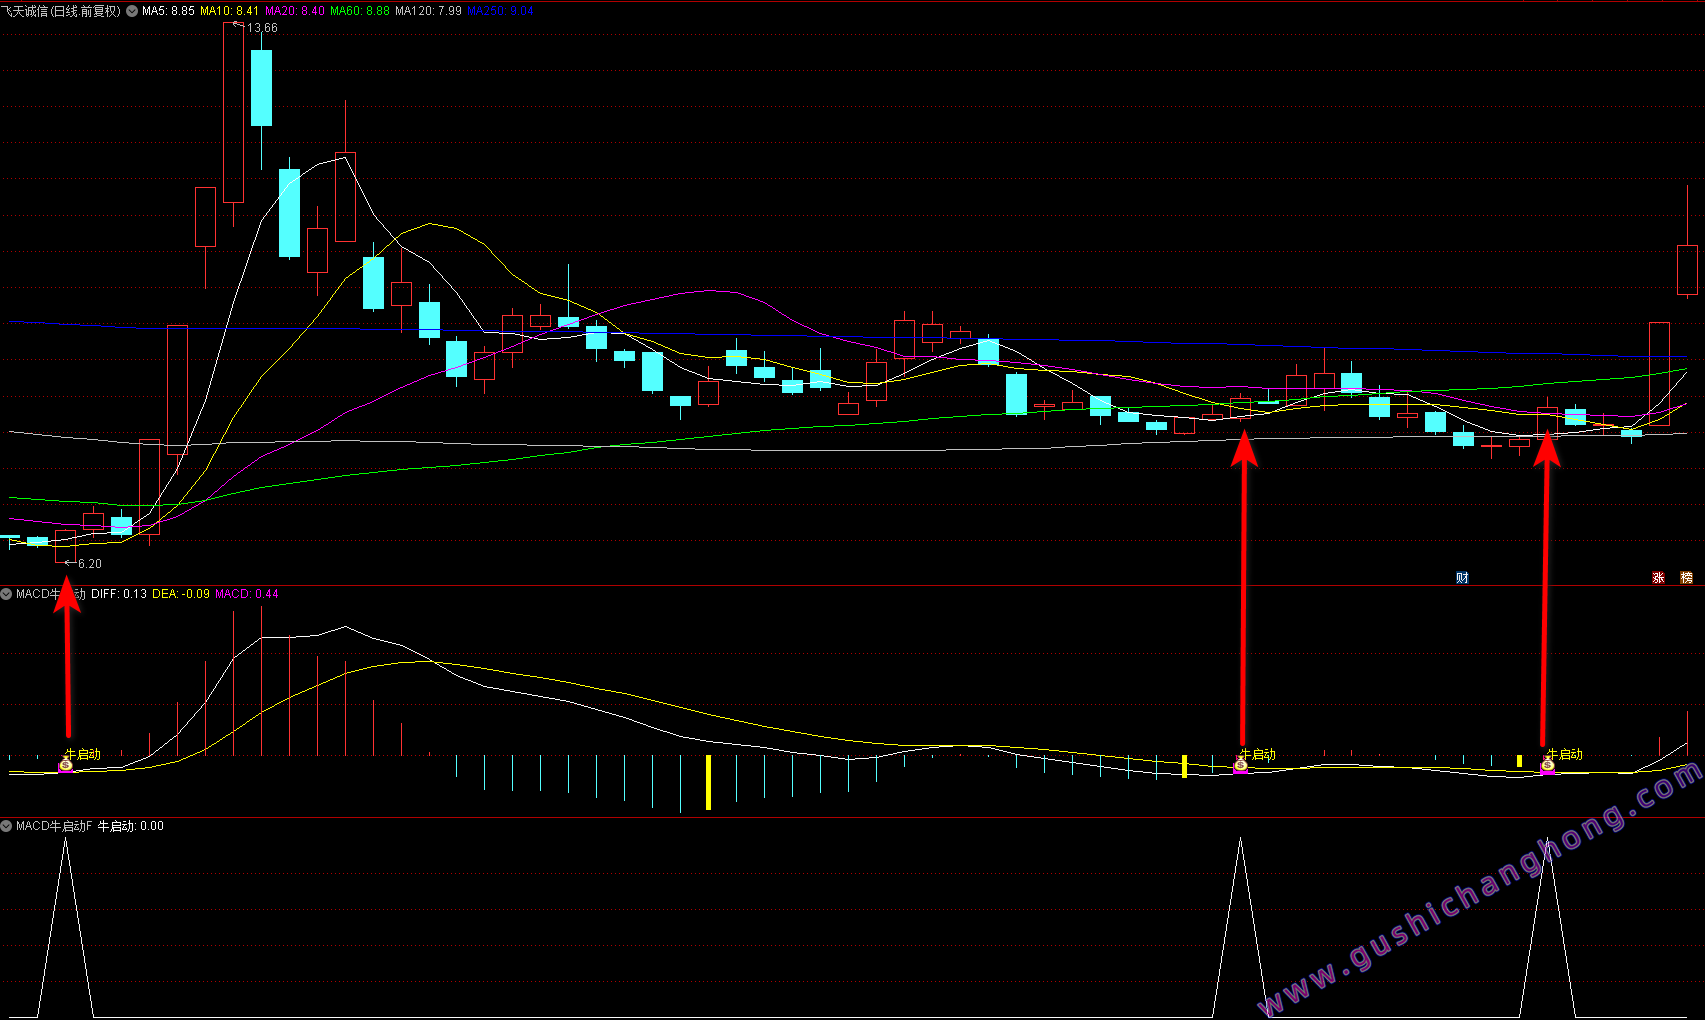Click the MA250: 9.04 legend value
This screenshot has width=1705, height=1020.
point(500,11)
